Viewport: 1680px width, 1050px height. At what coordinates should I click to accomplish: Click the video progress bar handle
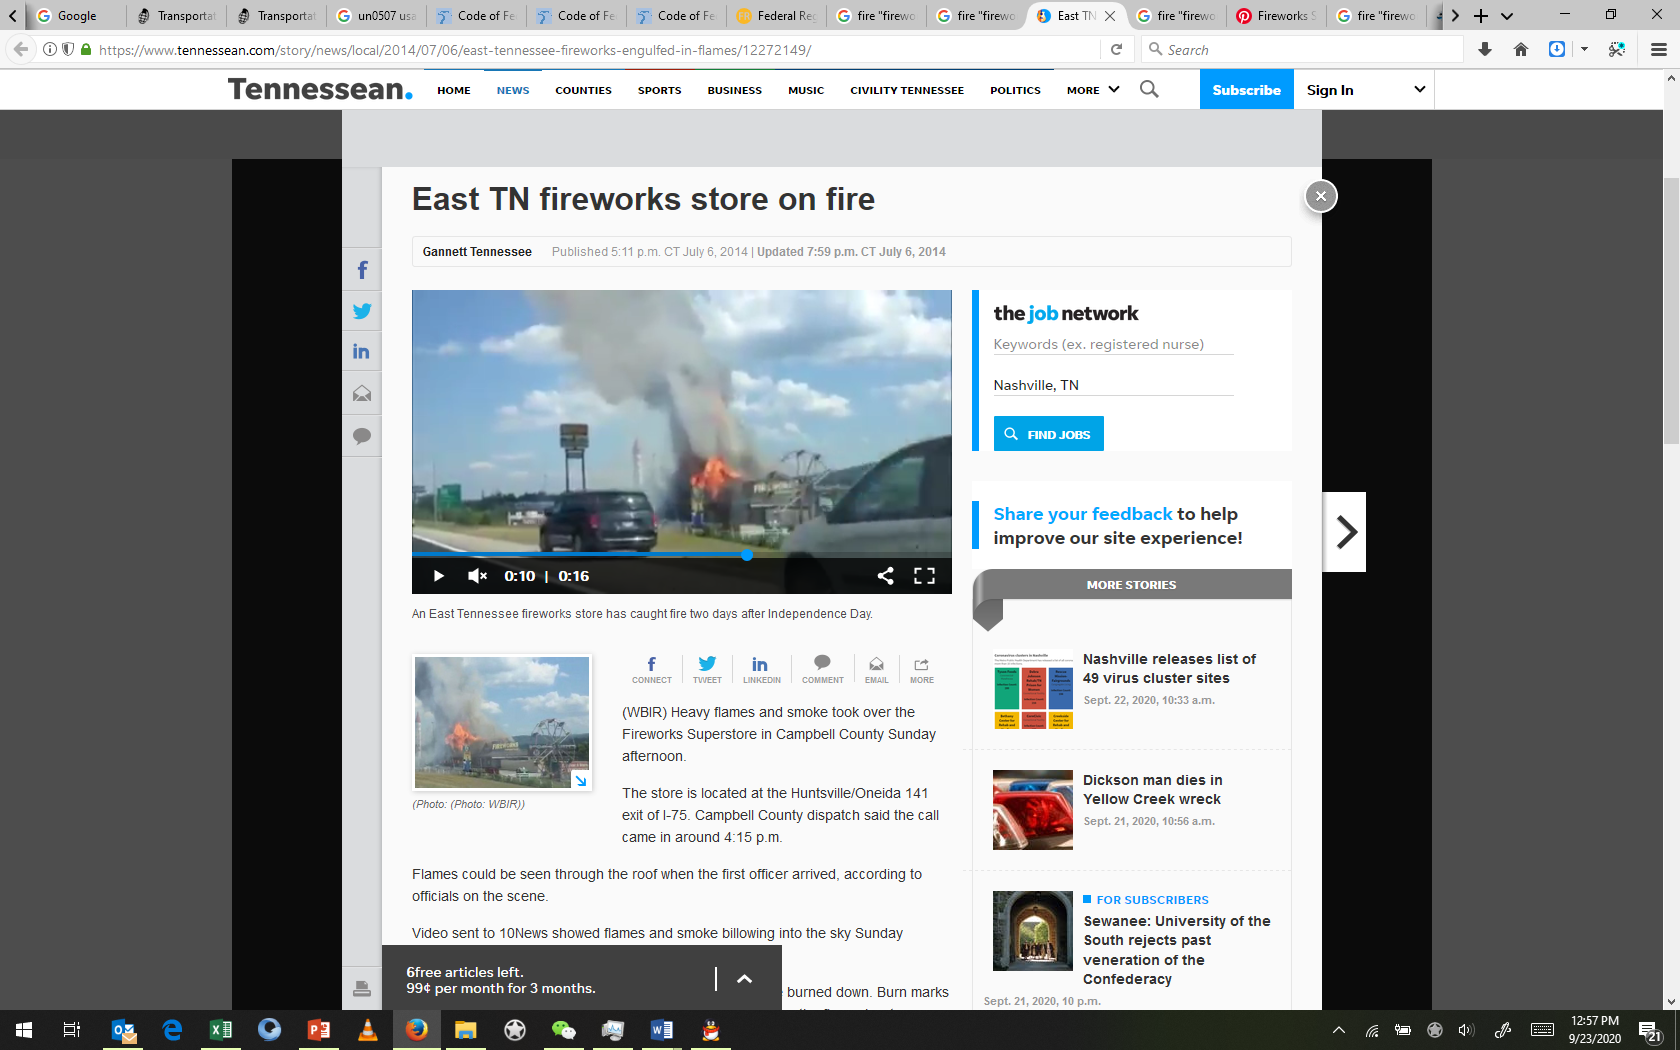tap(747, 554)
